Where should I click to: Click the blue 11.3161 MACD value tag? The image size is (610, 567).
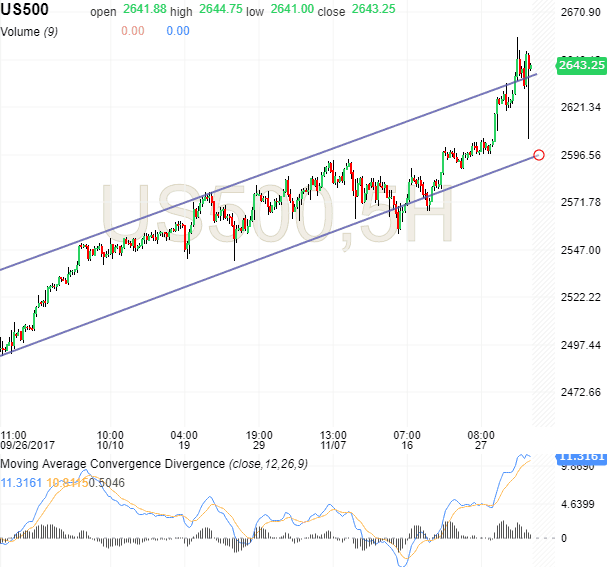pos(582,458)
